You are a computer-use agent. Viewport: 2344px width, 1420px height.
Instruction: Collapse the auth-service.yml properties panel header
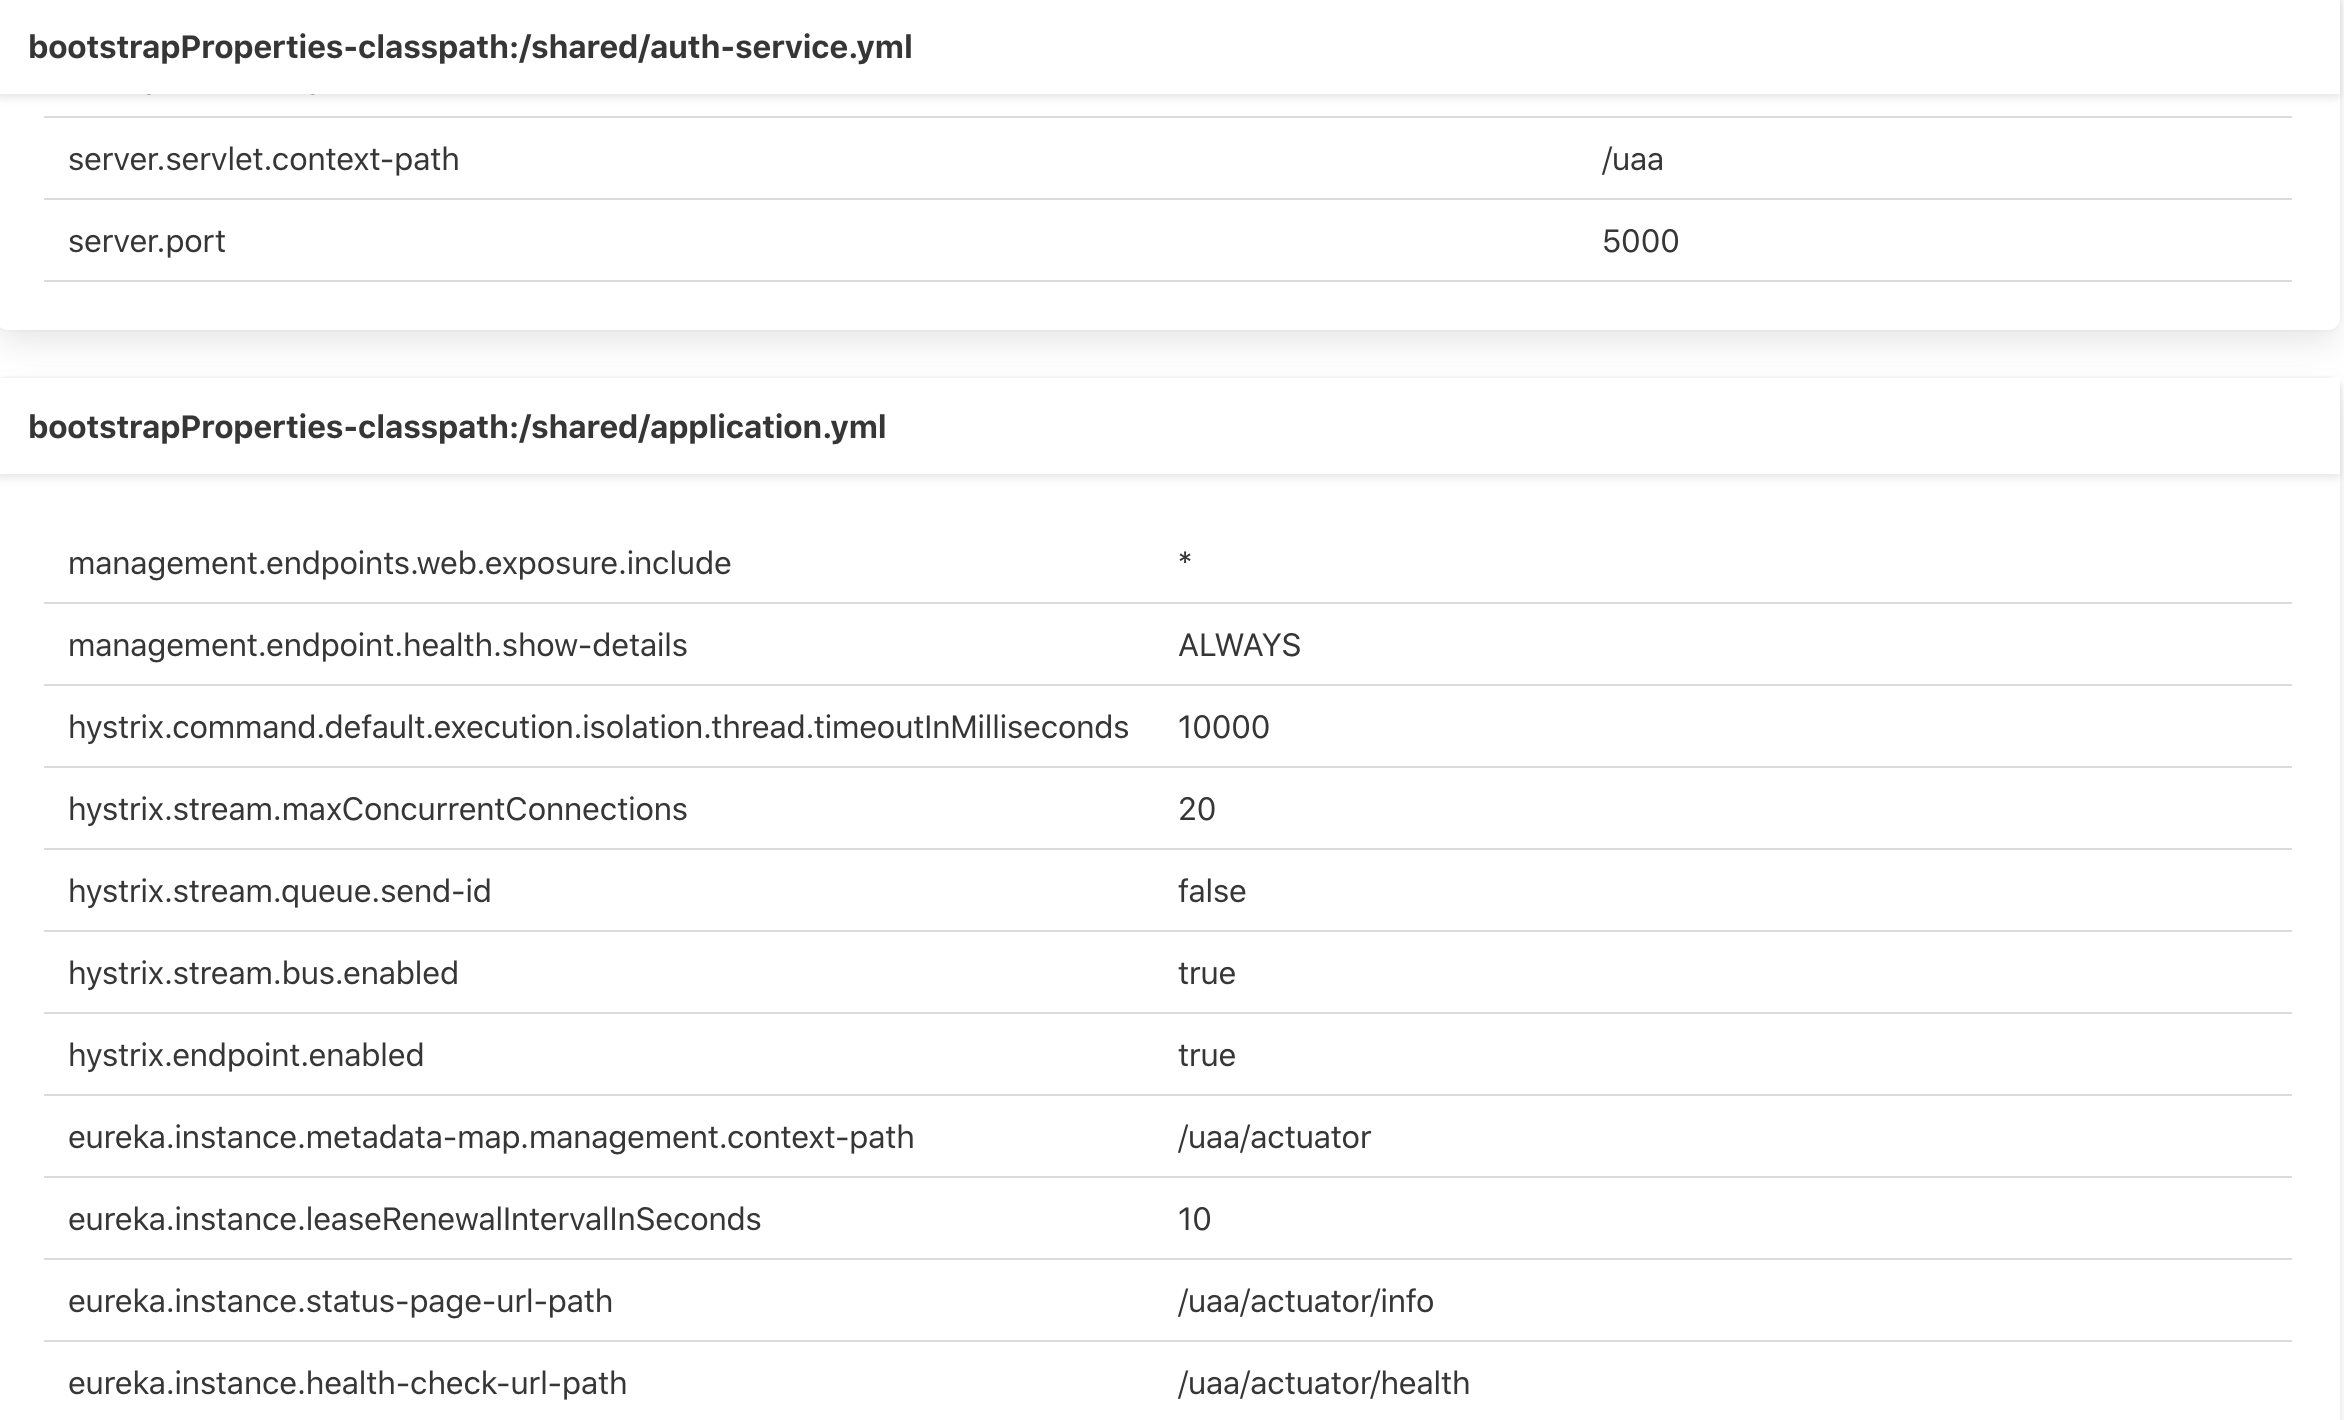coord(470,47)
